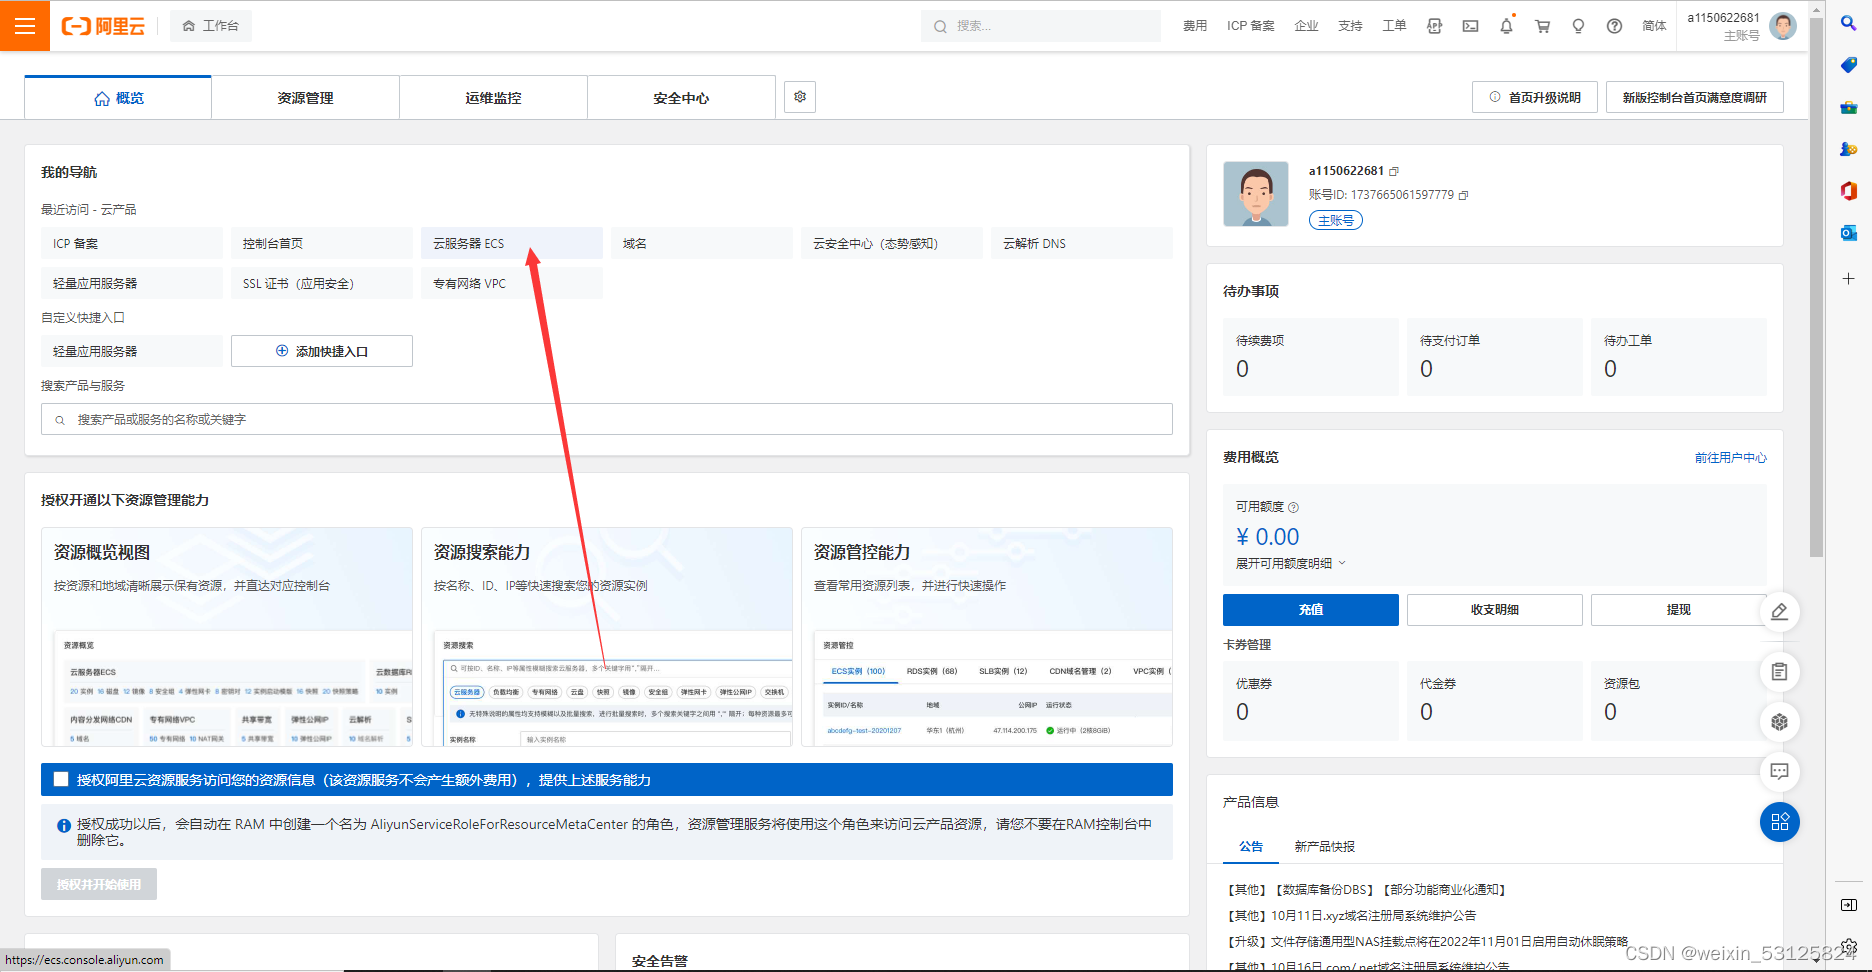1872x972 pixels.
Task: Switch to the 资源管理 tab
Action: (305, 98)
